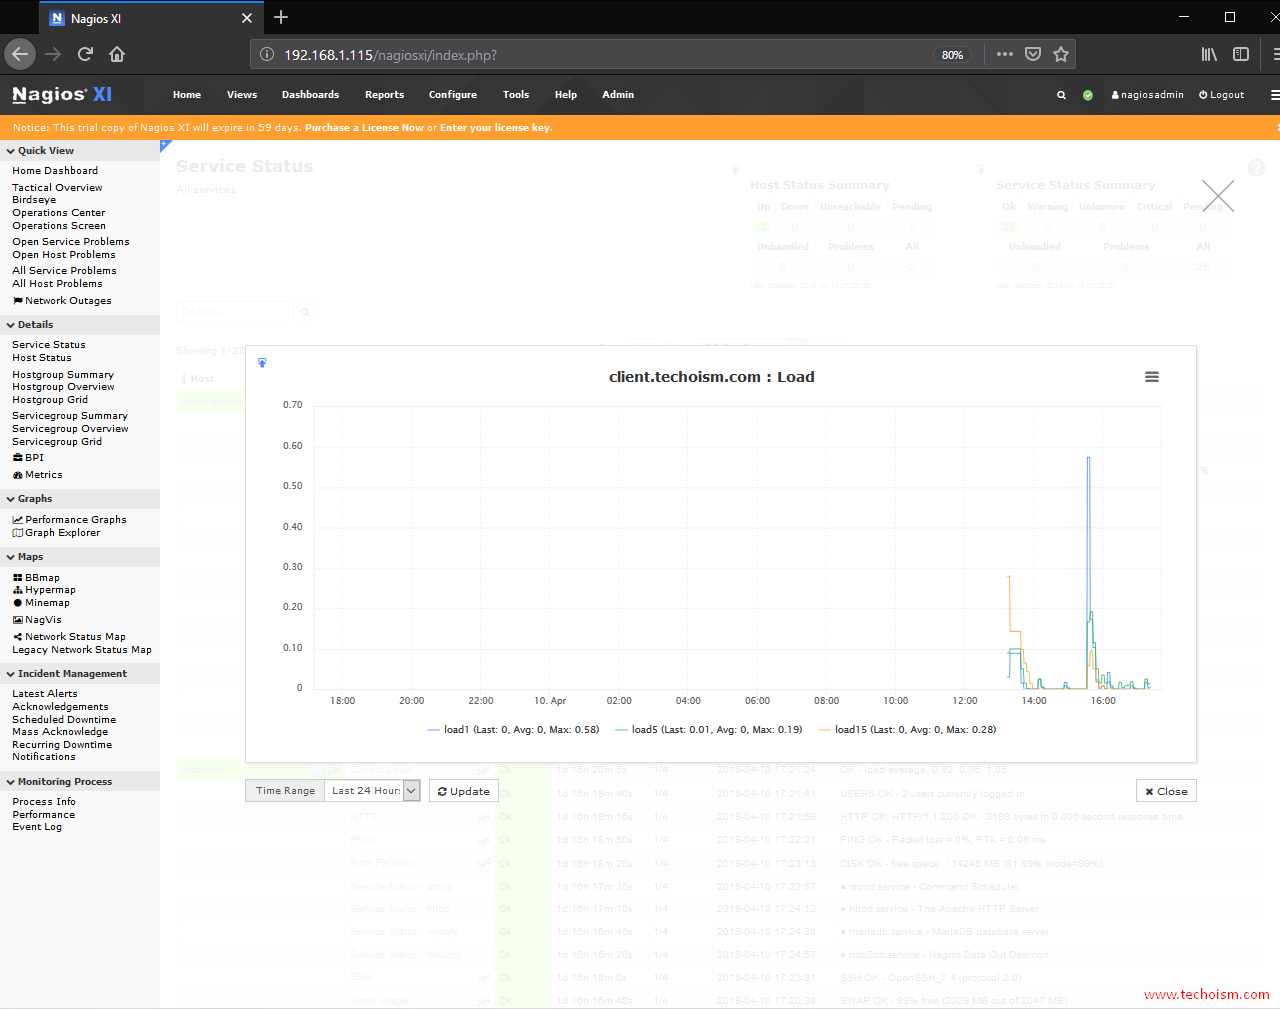This screenshot has height=1009, width=1280.
Task: Click the pin icon on graph popup
Action: (262, 363)
